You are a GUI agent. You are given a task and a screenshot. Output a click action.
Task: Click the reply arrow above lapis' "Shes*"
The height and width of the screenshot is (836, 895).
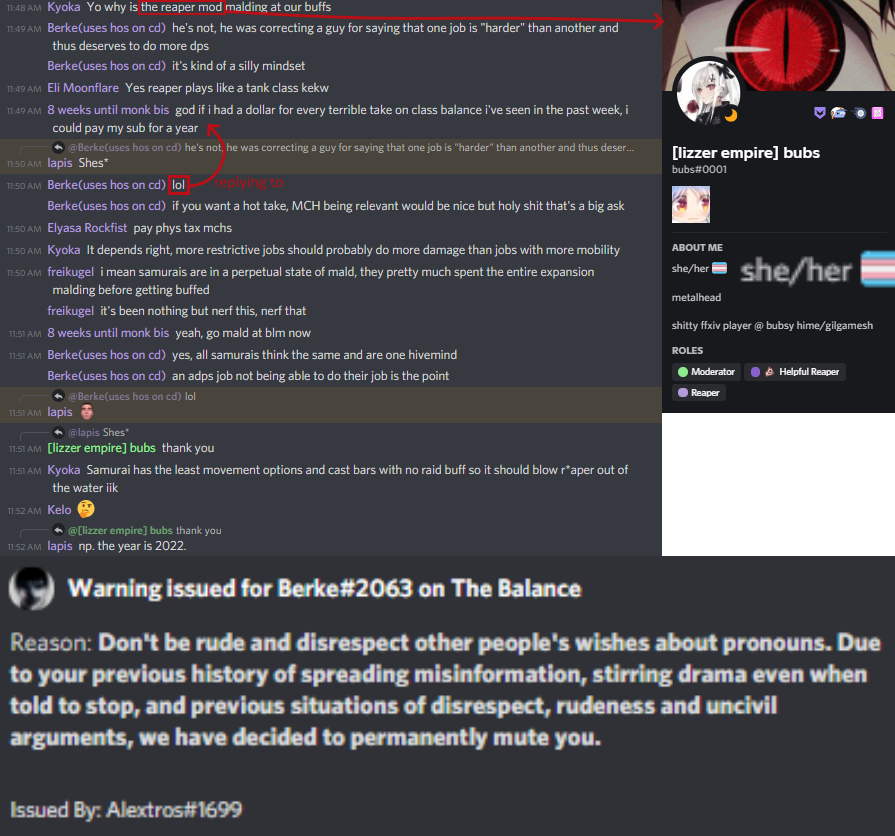coord(58,147)
